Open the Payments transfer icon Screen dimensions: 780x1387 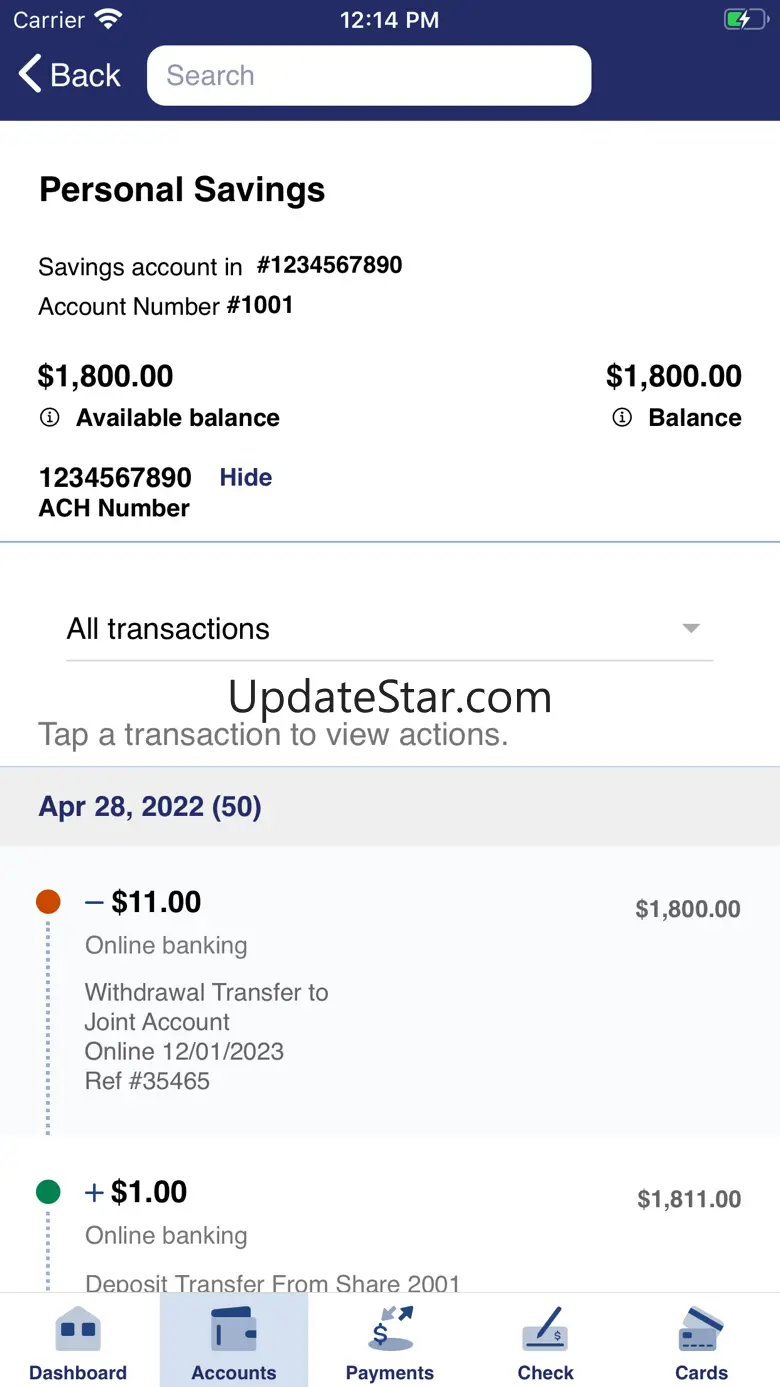[x=390, y=1330]
